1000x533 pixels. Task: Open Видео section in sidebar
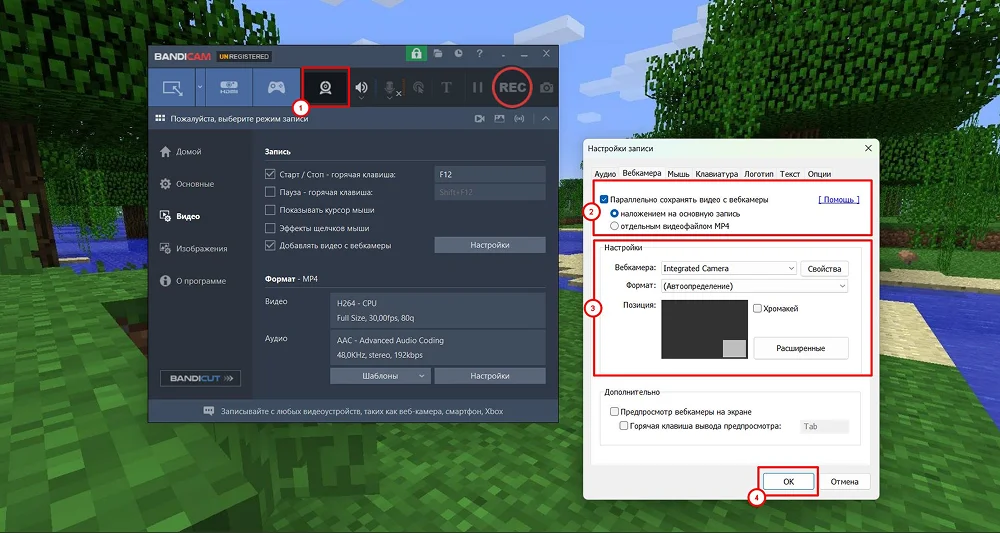pyautogui.click(x=180, y=216)
